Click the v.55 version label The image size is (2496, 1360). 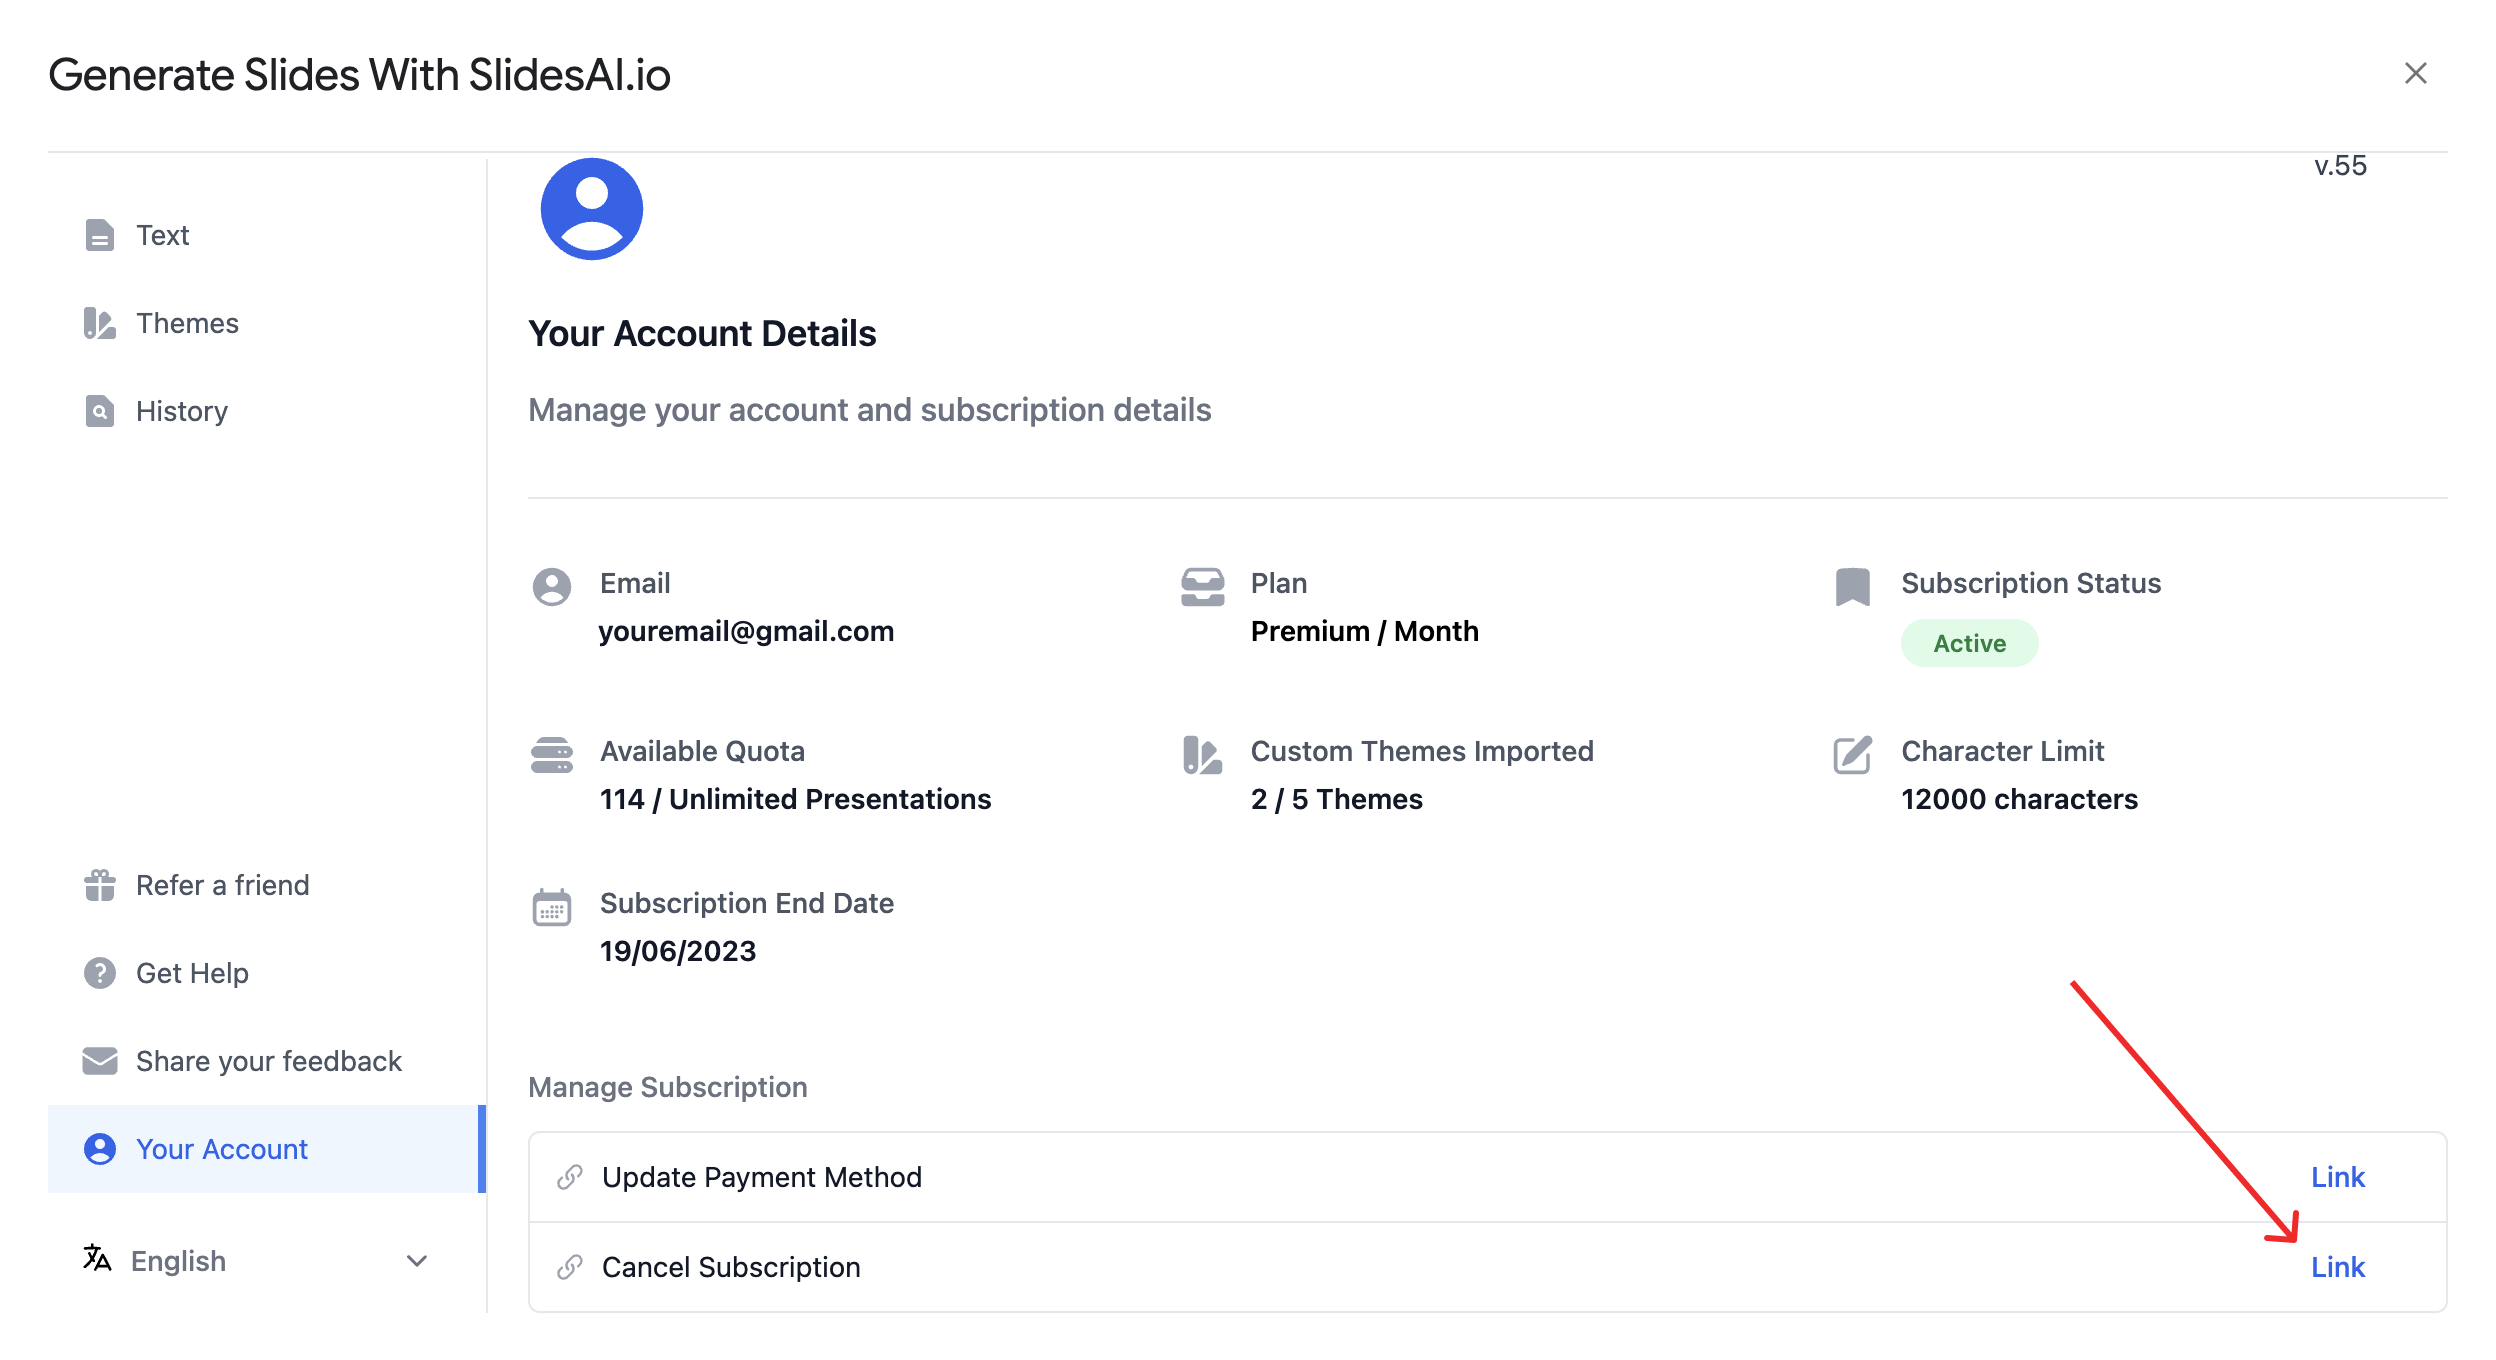[x=2340, y=166]
